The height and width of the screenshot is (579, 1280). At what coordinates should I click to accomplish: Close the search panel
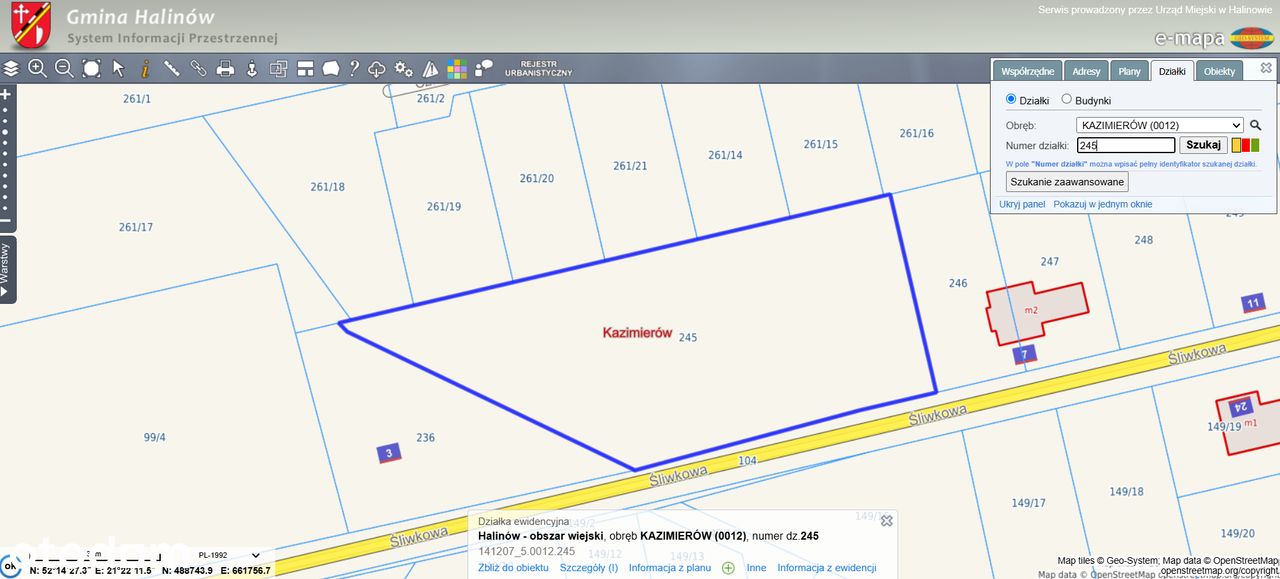1266,68
